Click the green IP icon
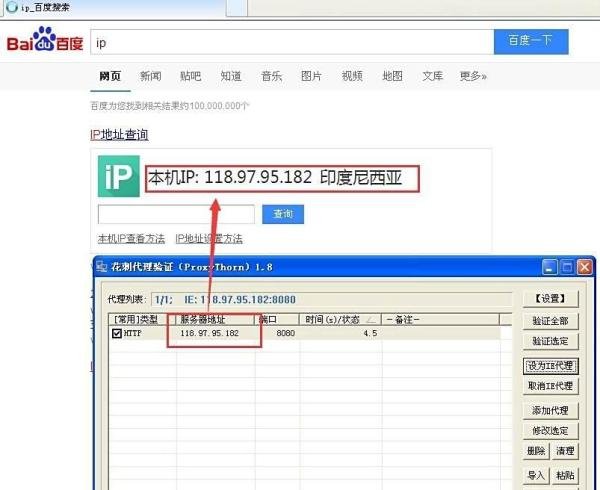The width and height of the screenshot is (600, 490). 119,176
